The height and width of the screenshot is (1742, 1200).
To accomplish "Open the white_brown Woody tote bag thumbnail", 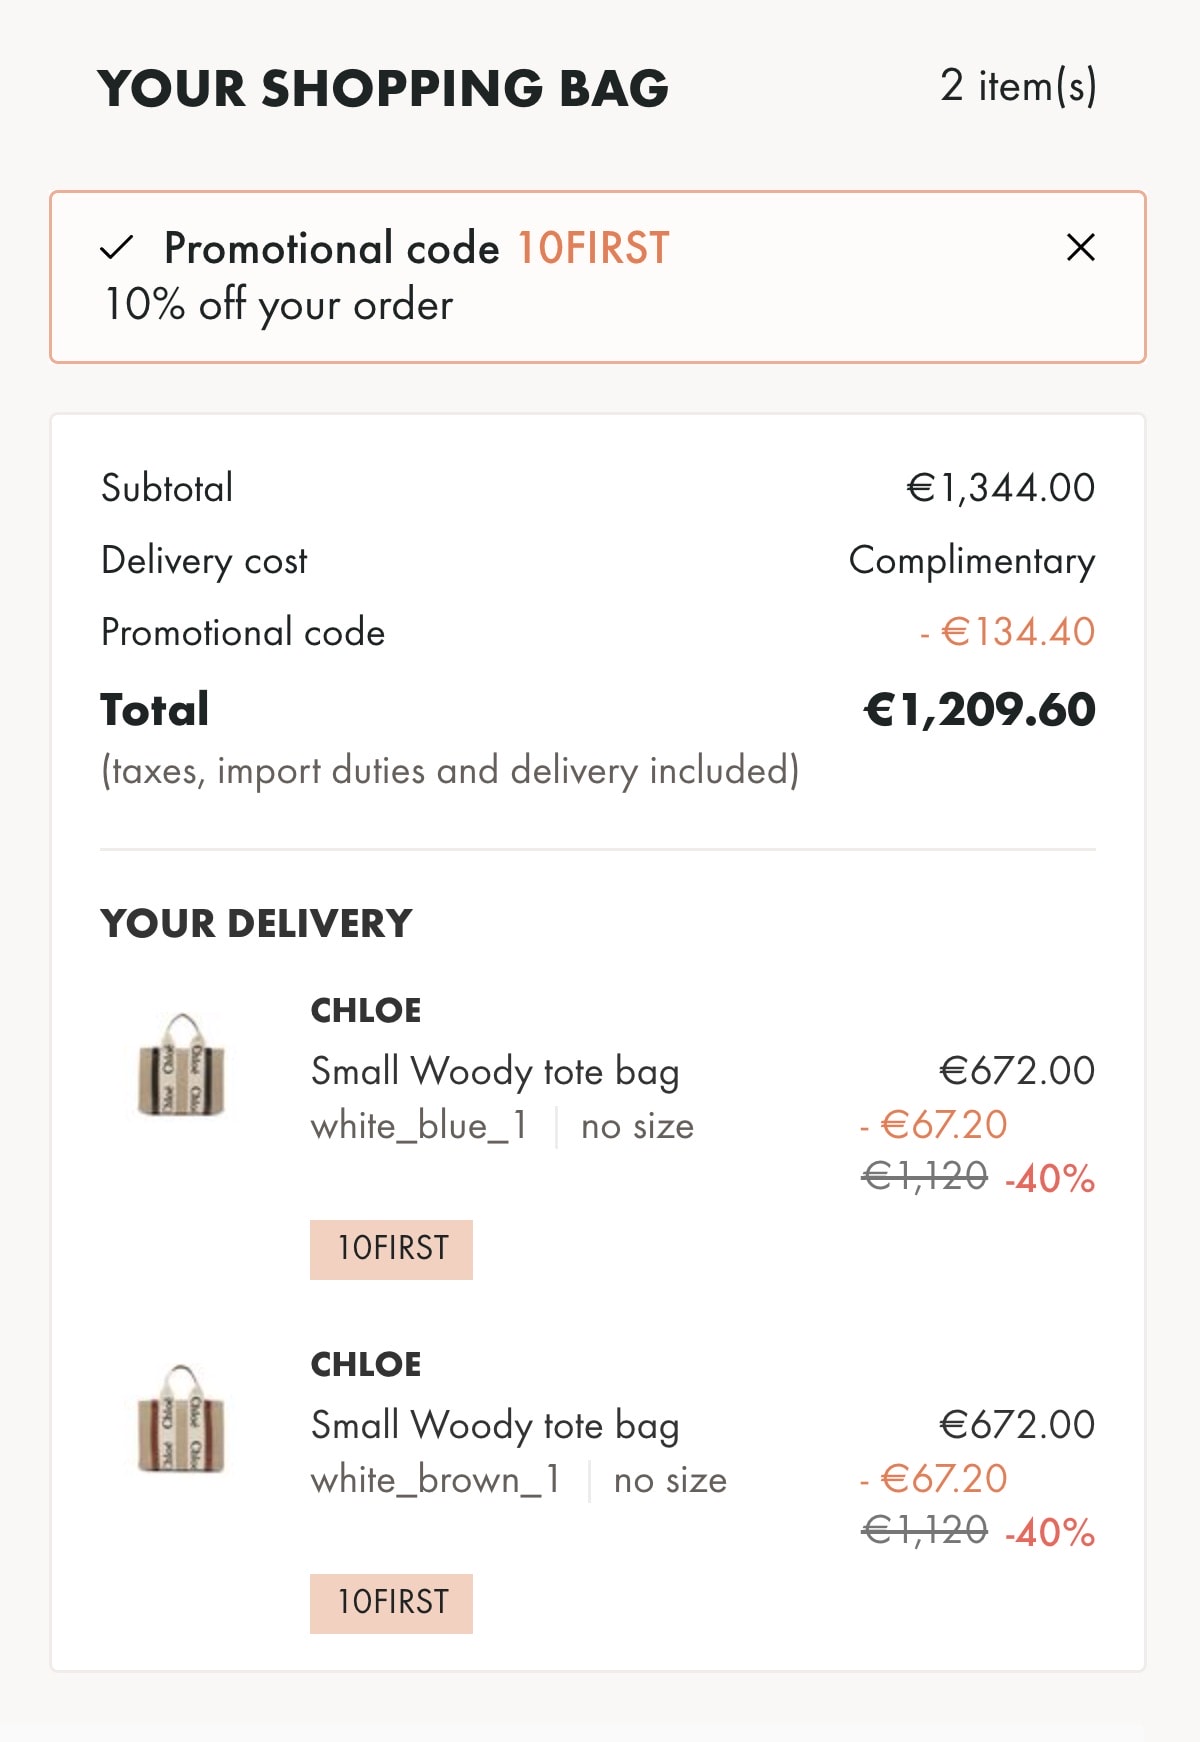I will pos(181,1419).
